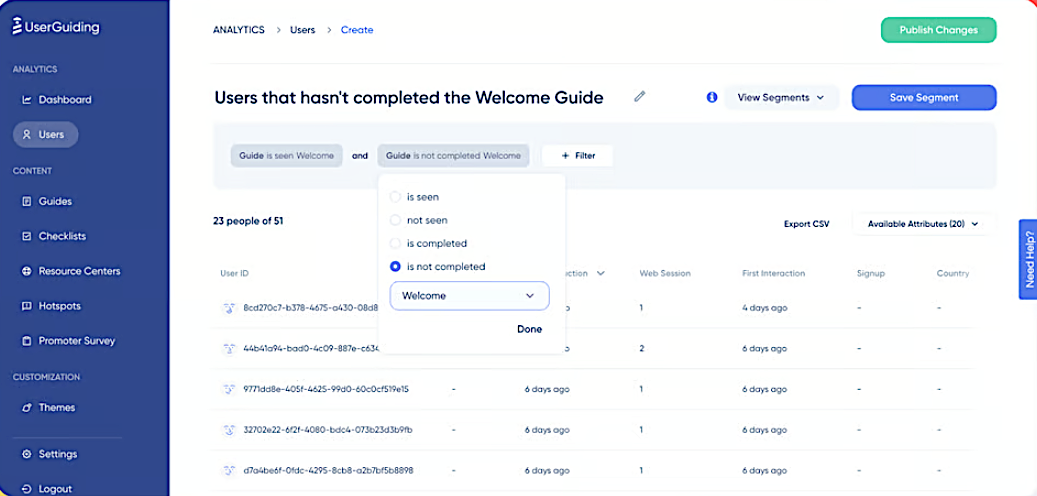Add a new filter with + Filter
Screen dimensions: 1037x496
pyautogui.click(x=577, y=156)
